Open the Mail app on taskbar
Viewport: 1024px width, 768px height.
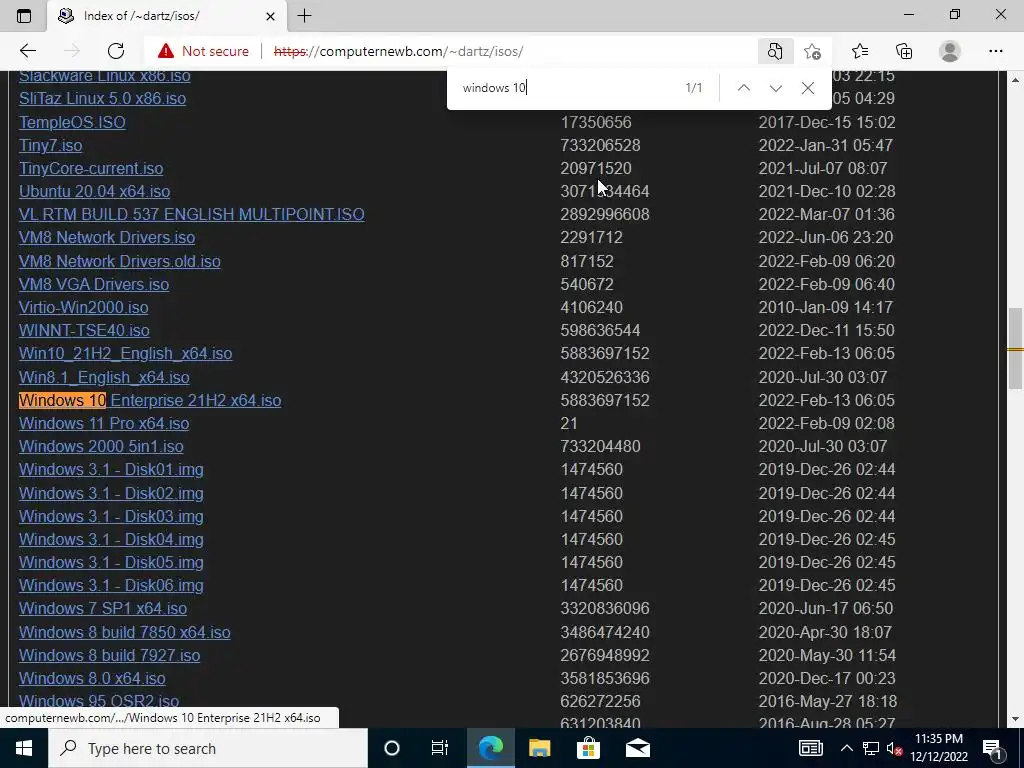coord(637,748)
